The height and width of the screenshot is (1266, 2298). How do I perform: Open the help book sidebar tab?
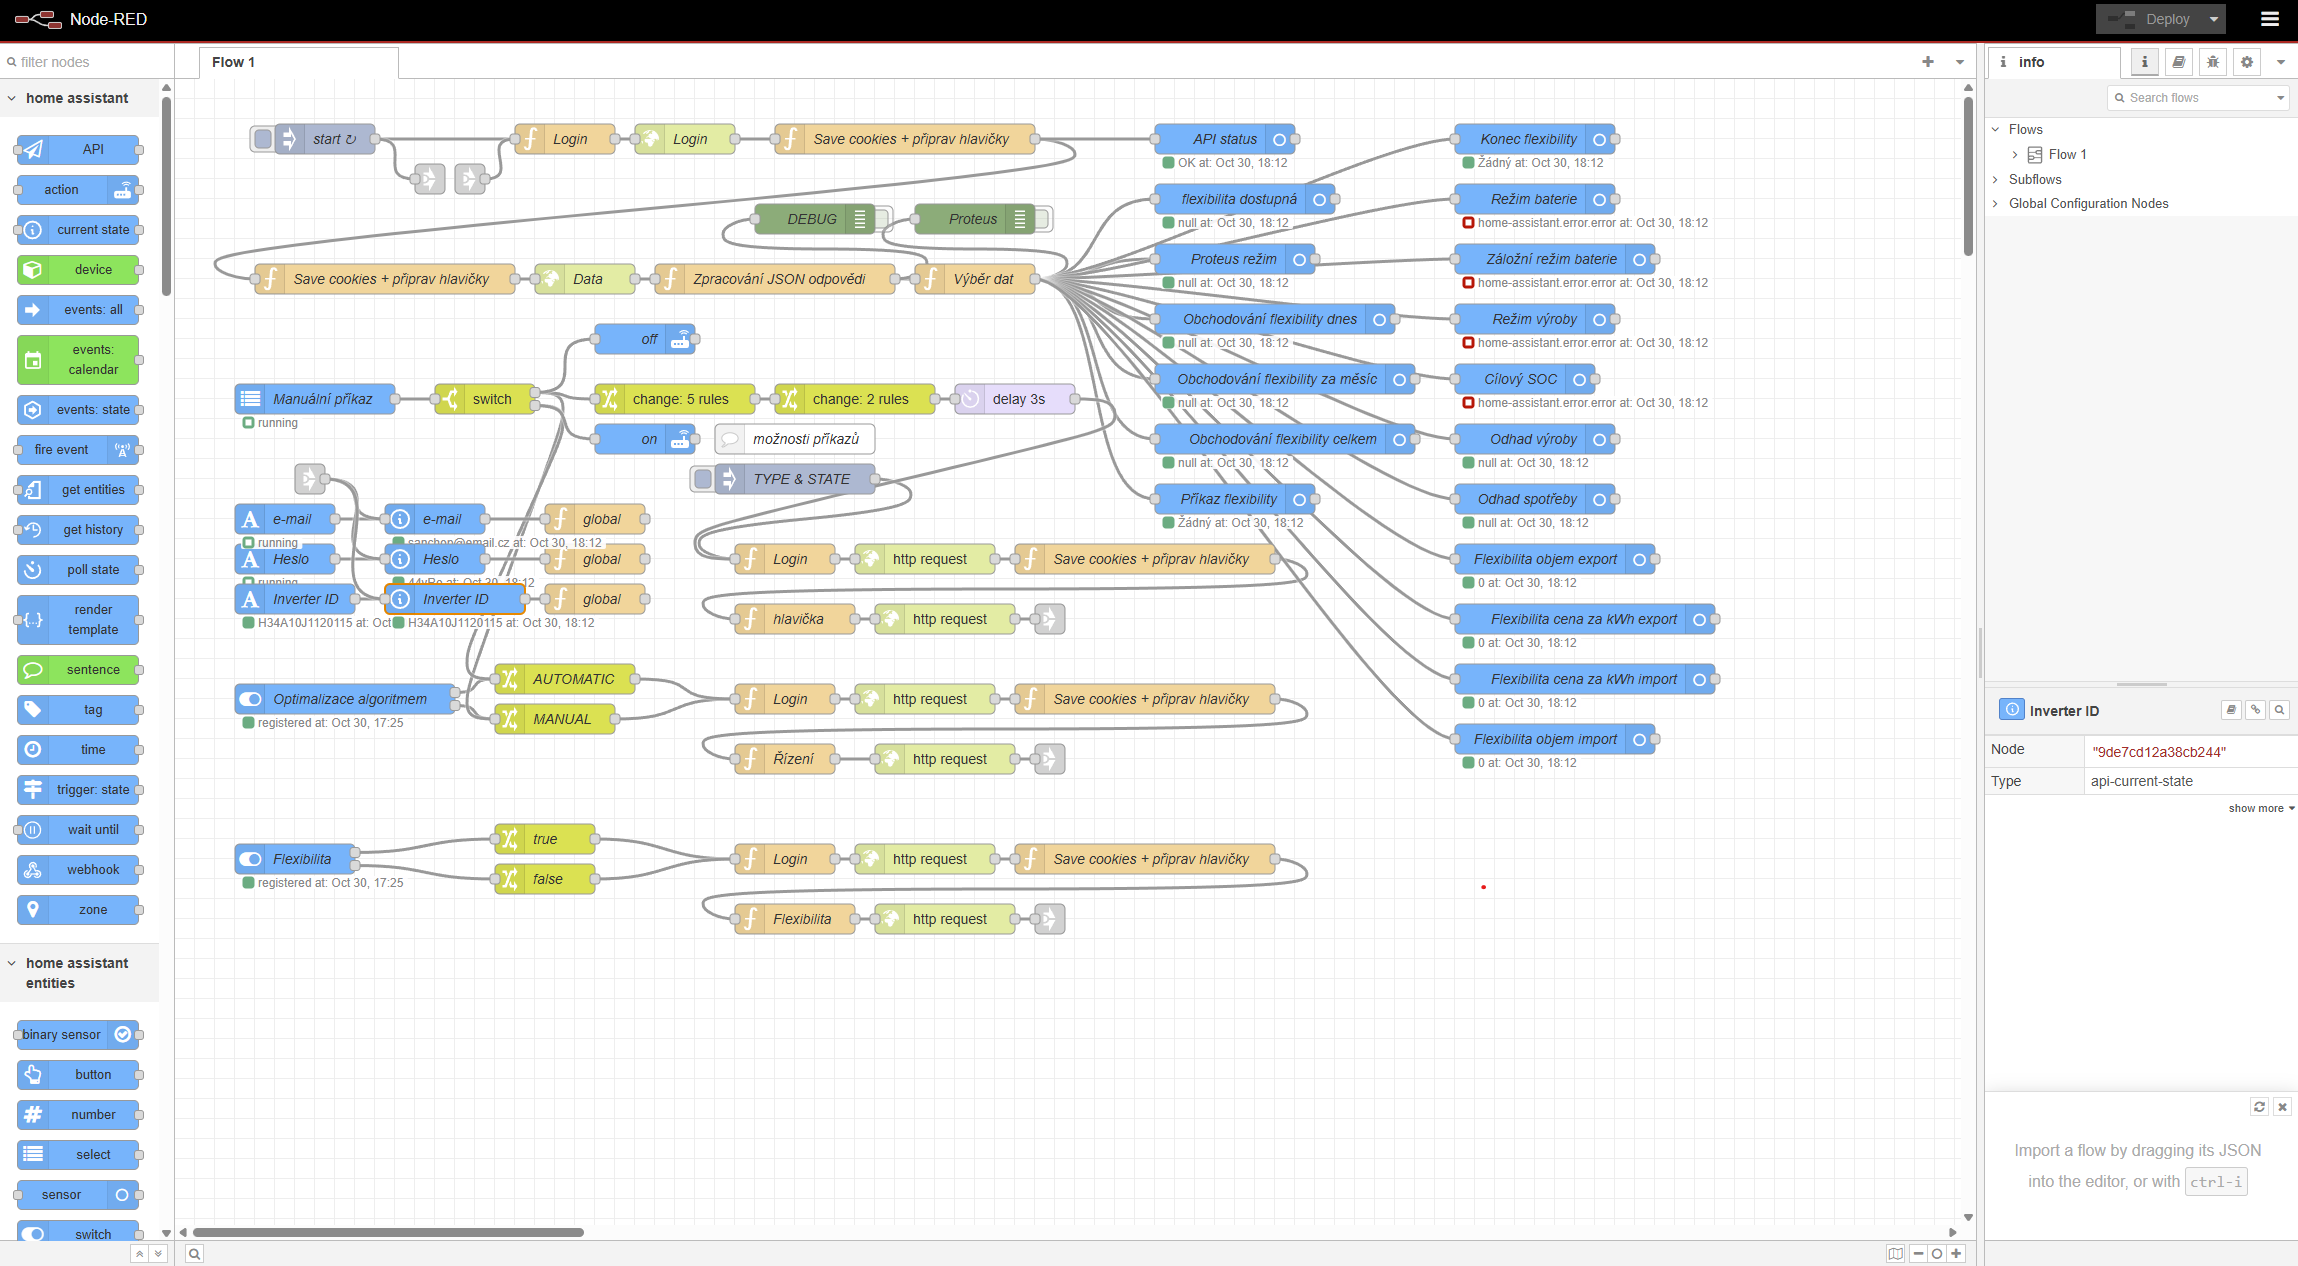coord(2179,62)
